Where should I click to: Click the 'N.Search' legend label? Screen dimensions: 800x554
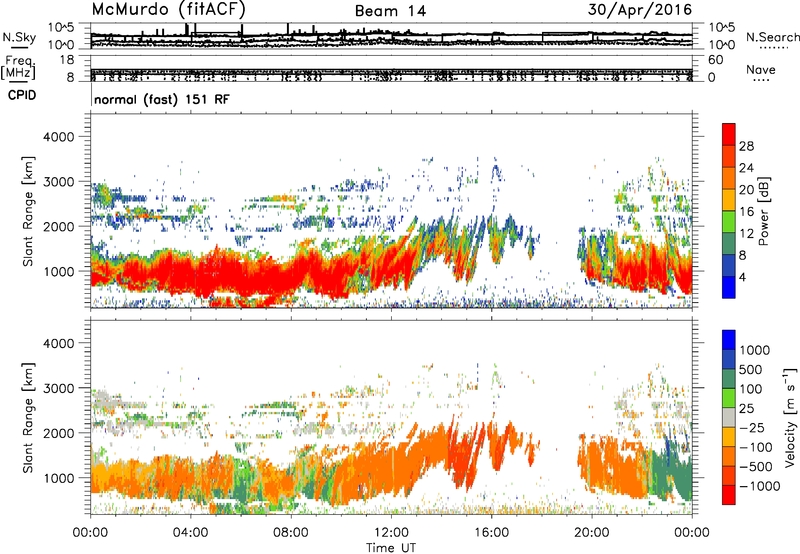point(773,37)
